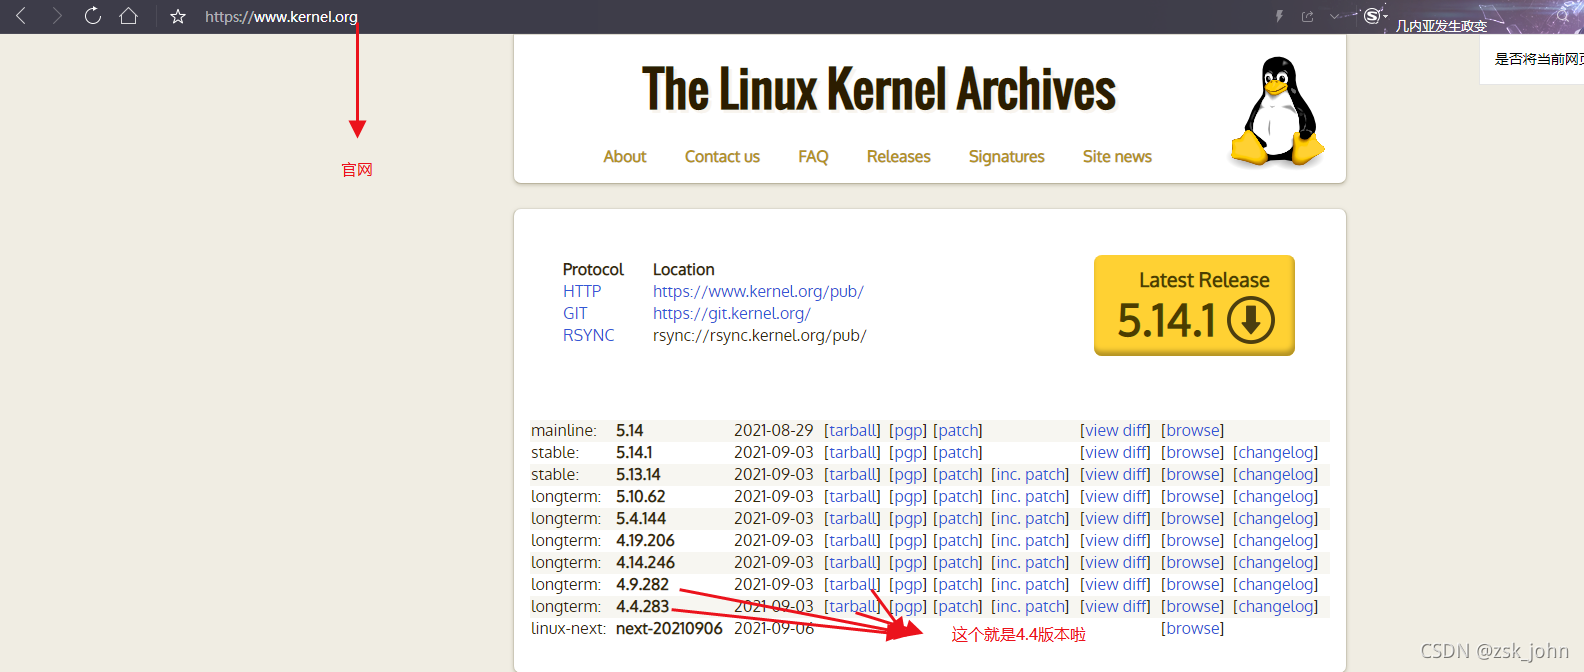Click the www.kernel.org address bar
Screen dimensions: 1584x672
[281, 17]
